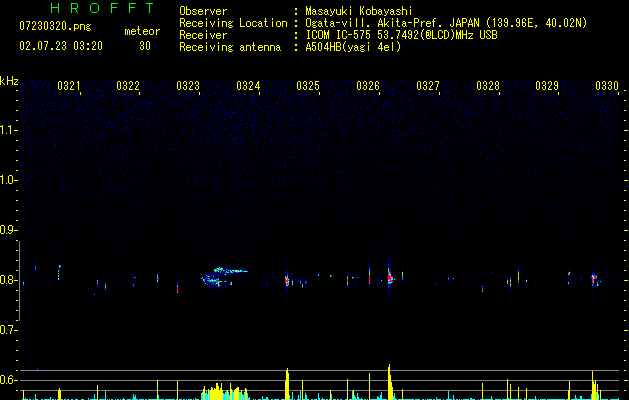Viewport: 629px width, 400px height.
Task: Click the 0323 time marker
Action: (x=188, y=86)
